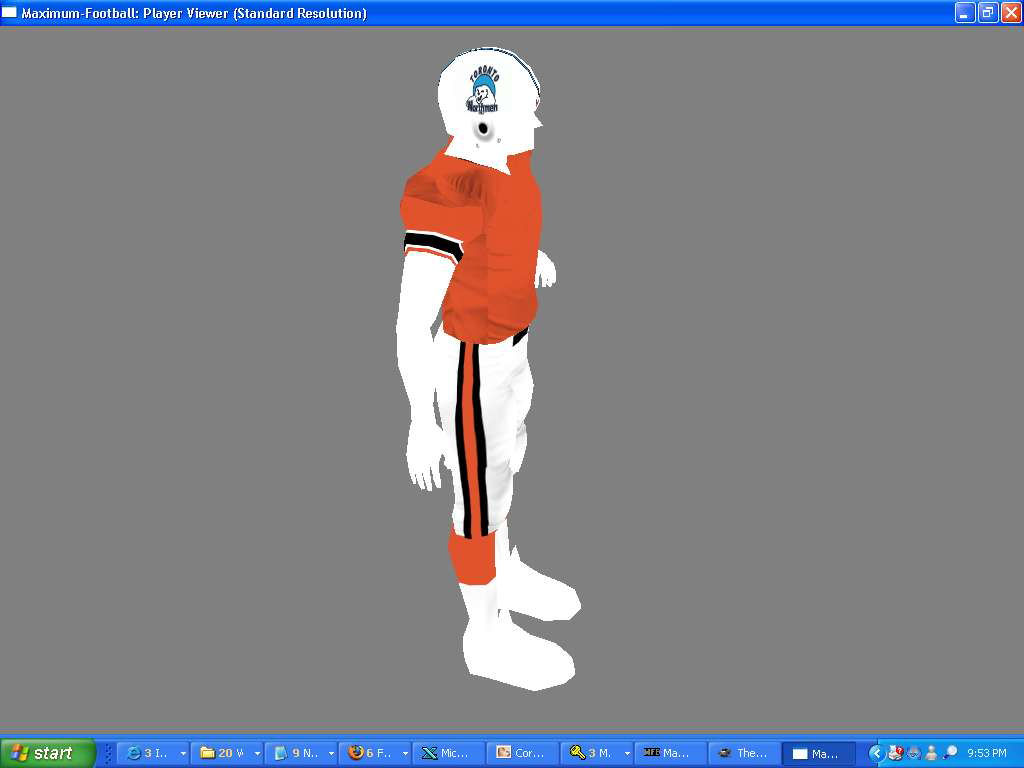The height and width of the screenshot is (768, 1024).
Task: Click the Toronto Northmen helmet logo
Action: (x=484, y=89)
